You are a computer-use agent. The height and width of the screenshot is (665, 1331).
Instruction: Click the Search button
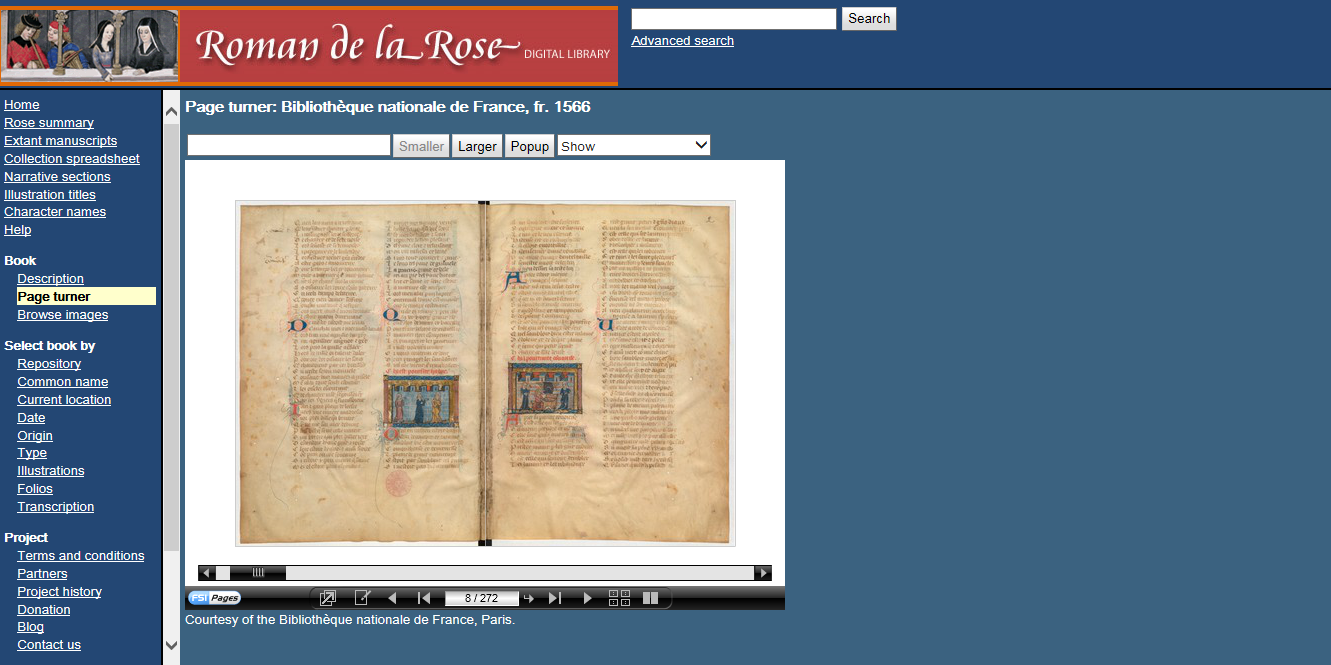869,18
